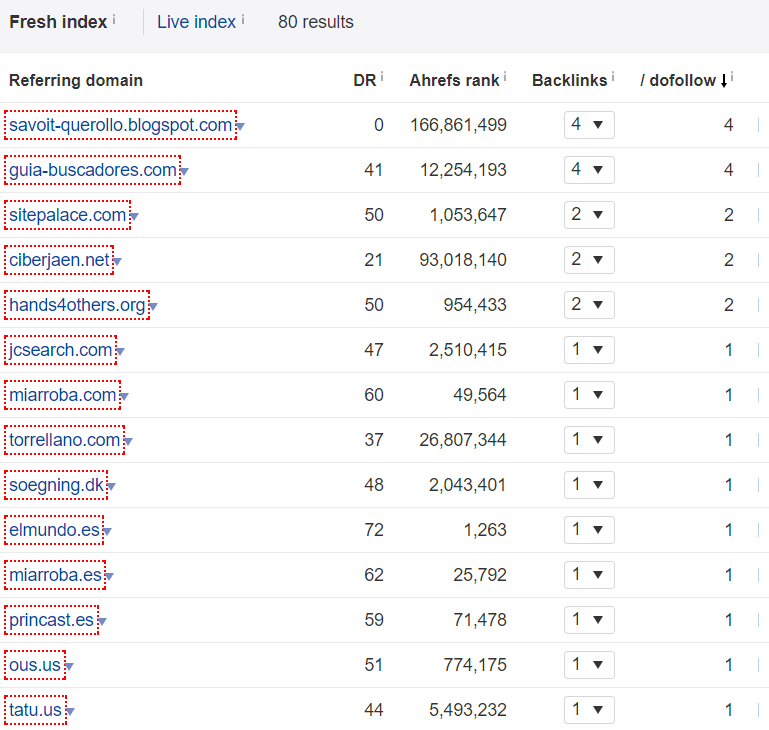Open backlinks dropdown for savoit-querollo.blogspot.com
This screenshot has width=769, height=730.
(589, 125)
